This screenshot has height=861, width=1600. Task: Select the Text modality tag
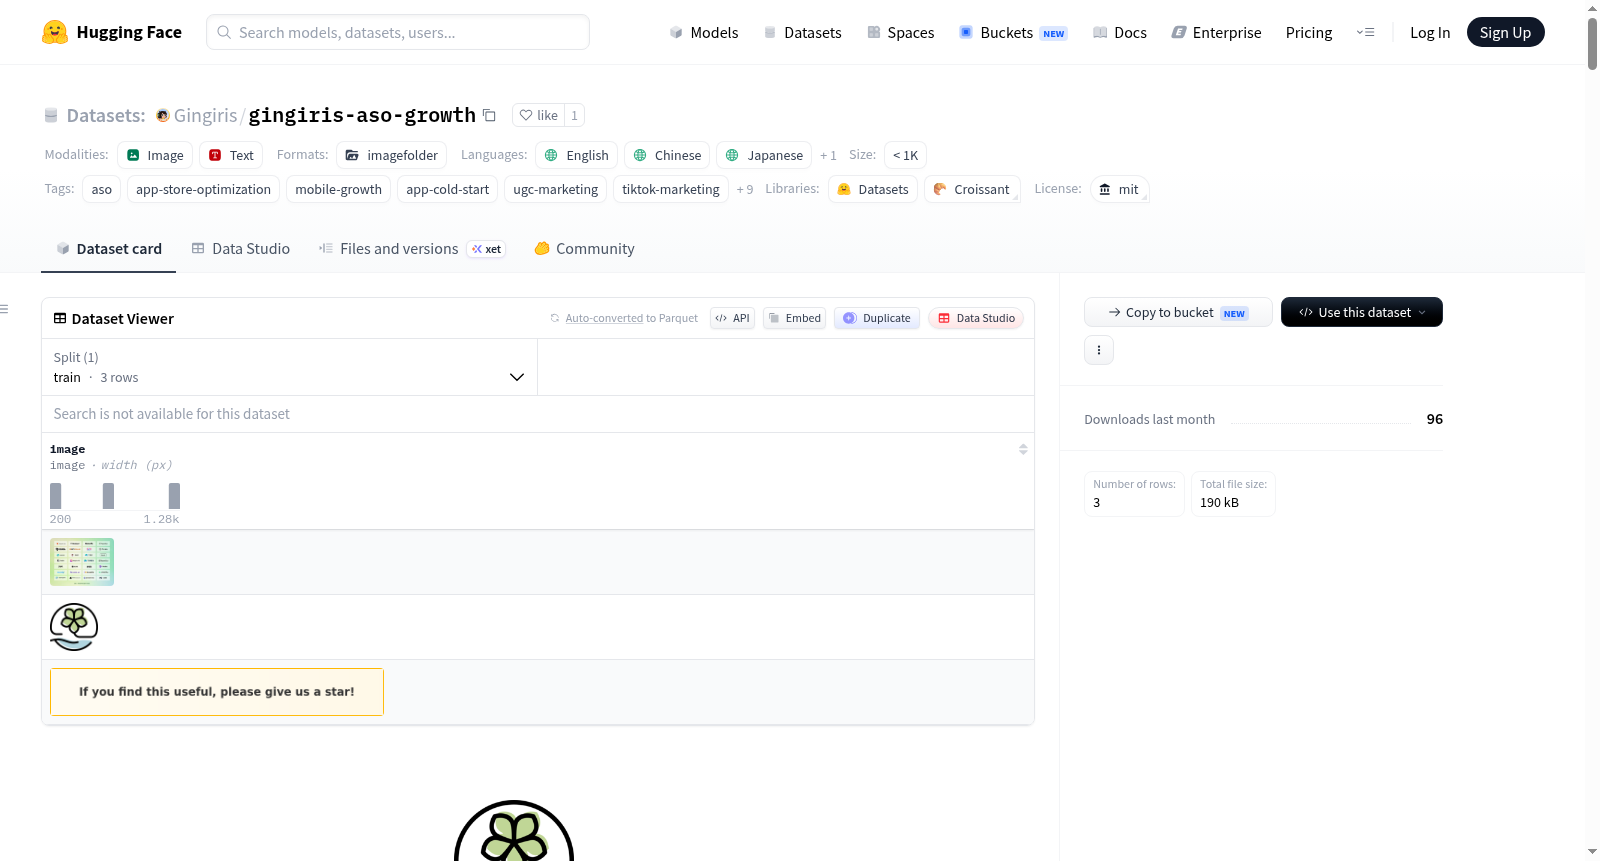pos(231,155)
